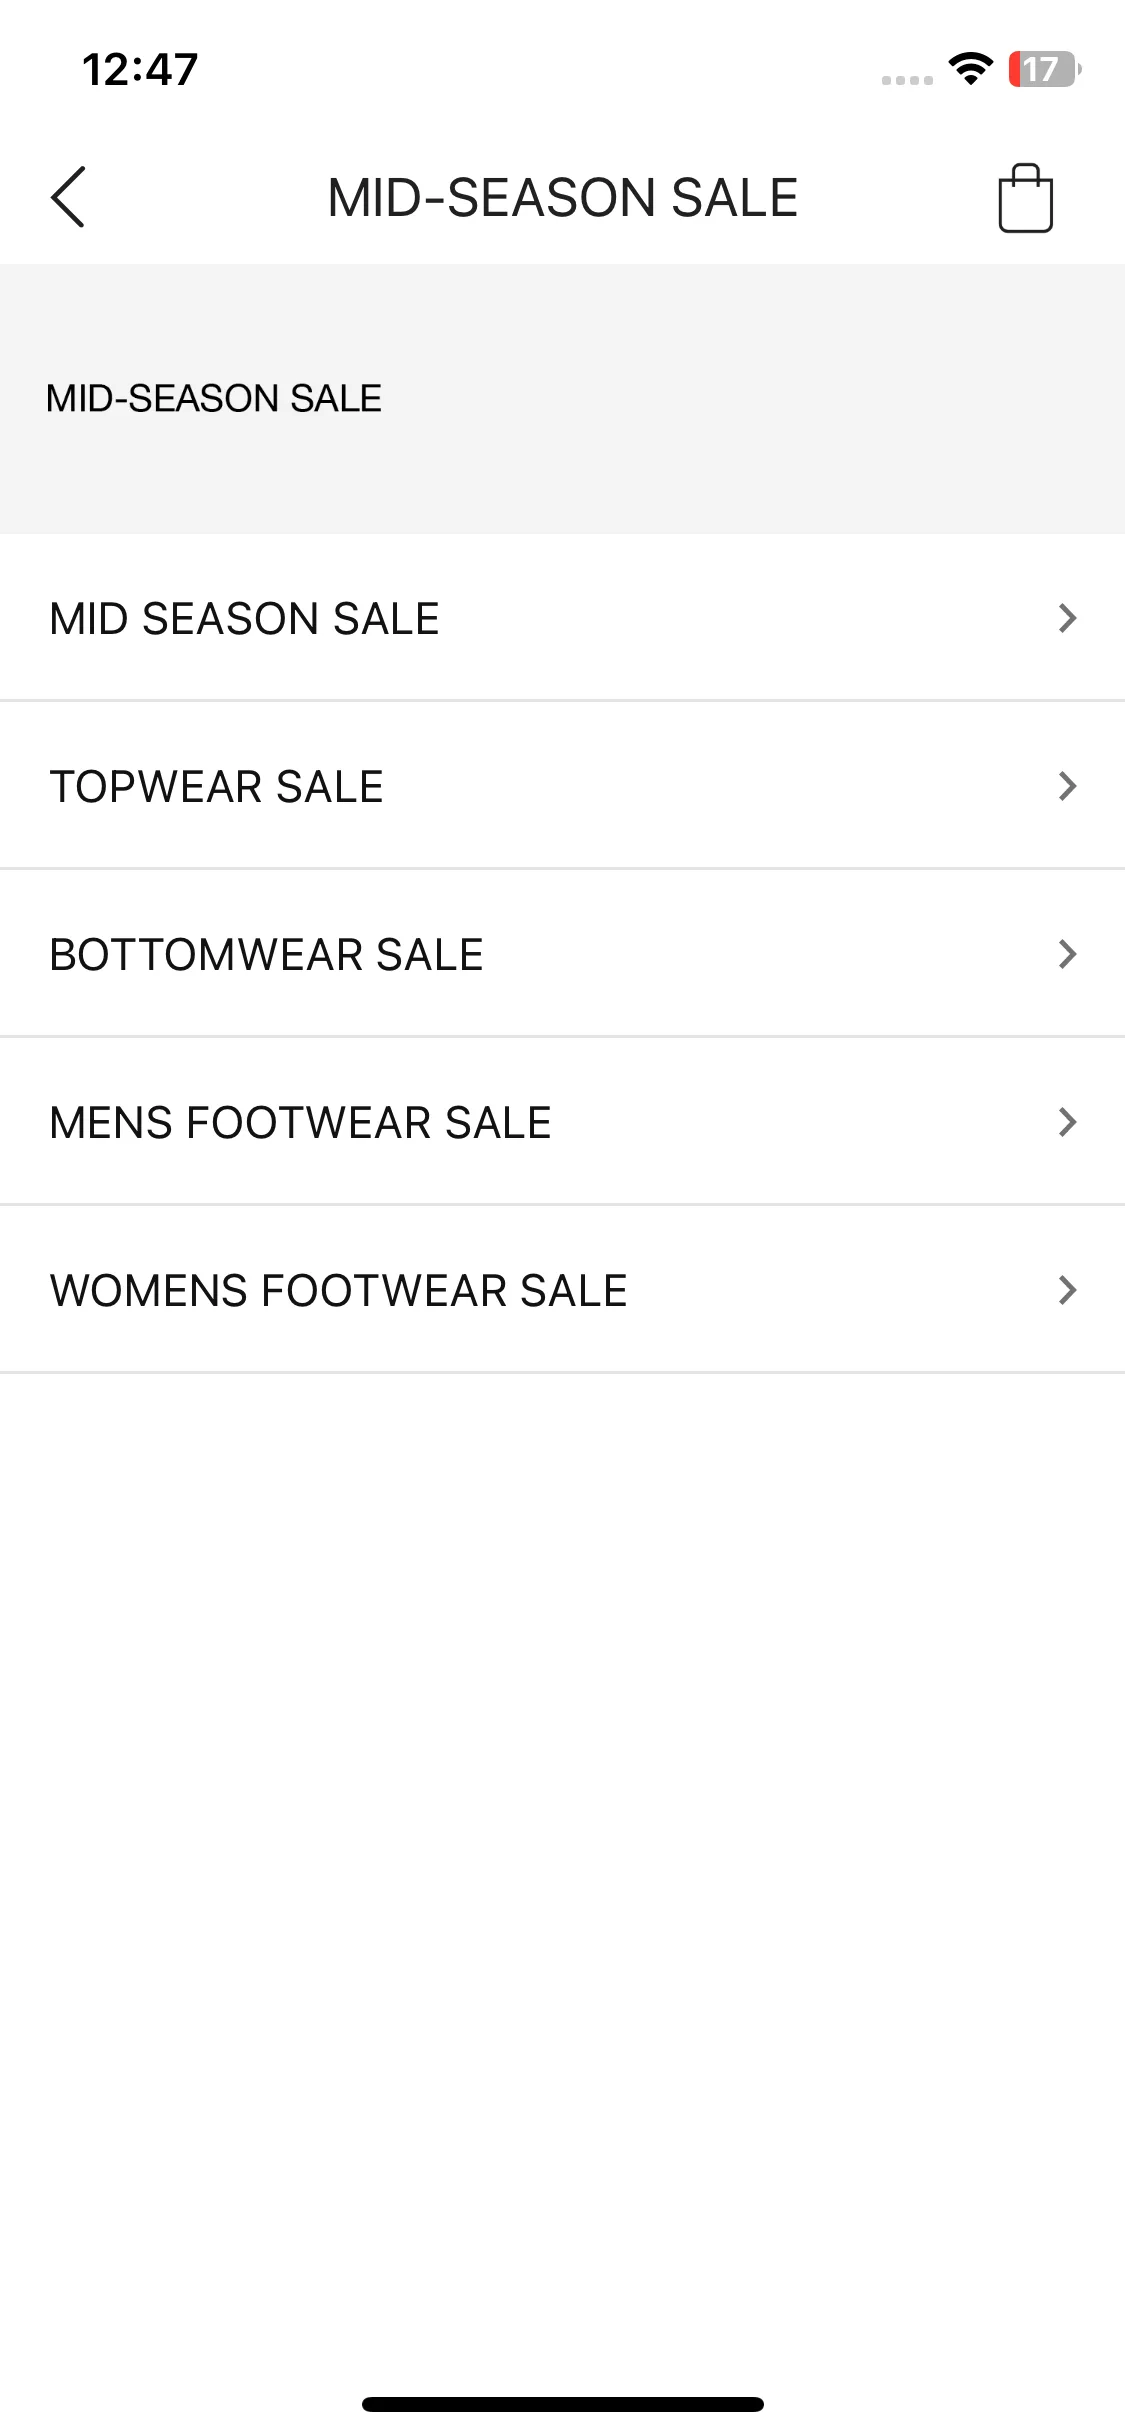Tap the battery indicator showing 17

tap(1044, 69)
